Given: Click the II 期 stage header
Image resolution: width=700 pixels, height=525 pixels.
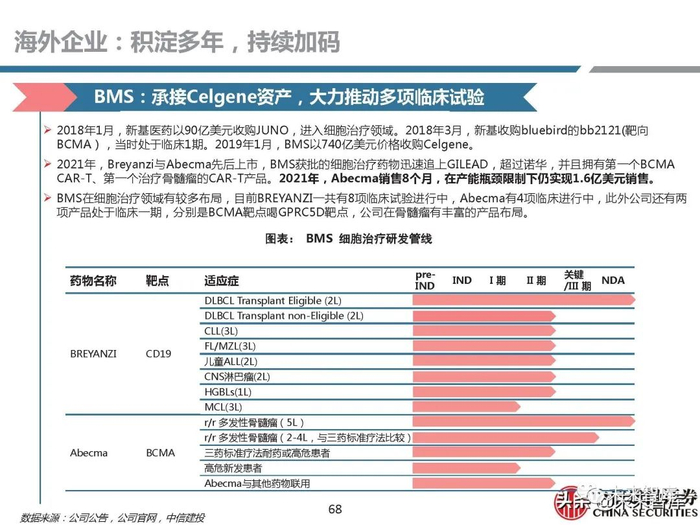Looking at the screenshot, I should tap(536, 280).
